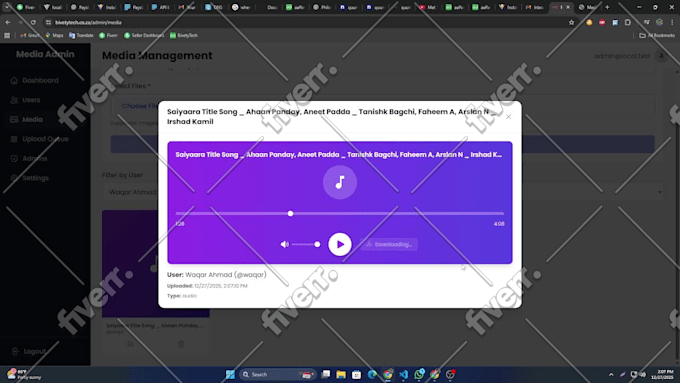Open the Windows Start menu

pos(230,374)
